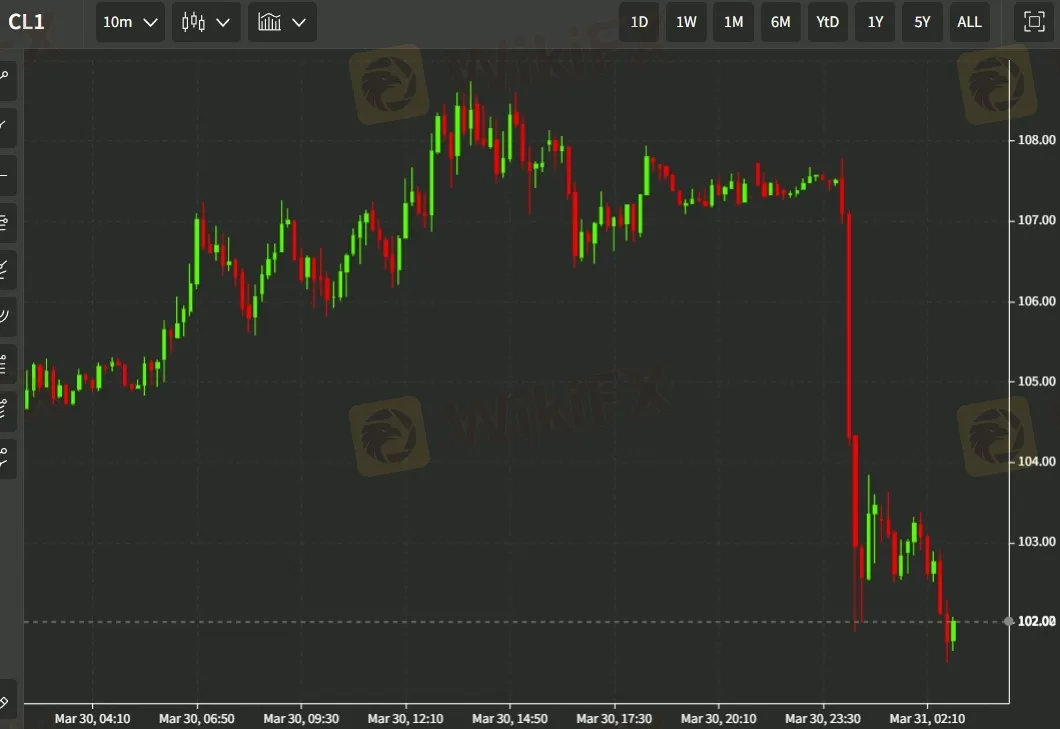Click the Mar 30, 09:30 time label
This screenshot has height=729, width=1060.
tap(301, 718)
